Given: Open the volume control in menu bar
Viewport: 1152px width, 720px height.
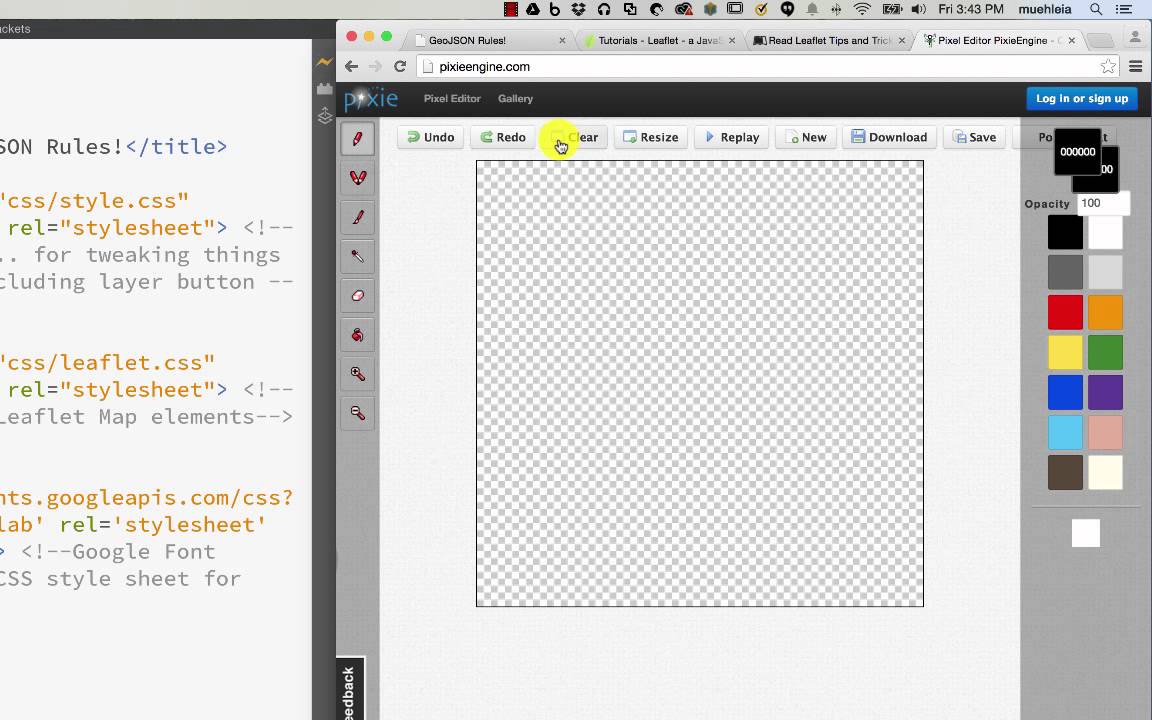Looking at the screenshot, I should (x=918, y=10).
